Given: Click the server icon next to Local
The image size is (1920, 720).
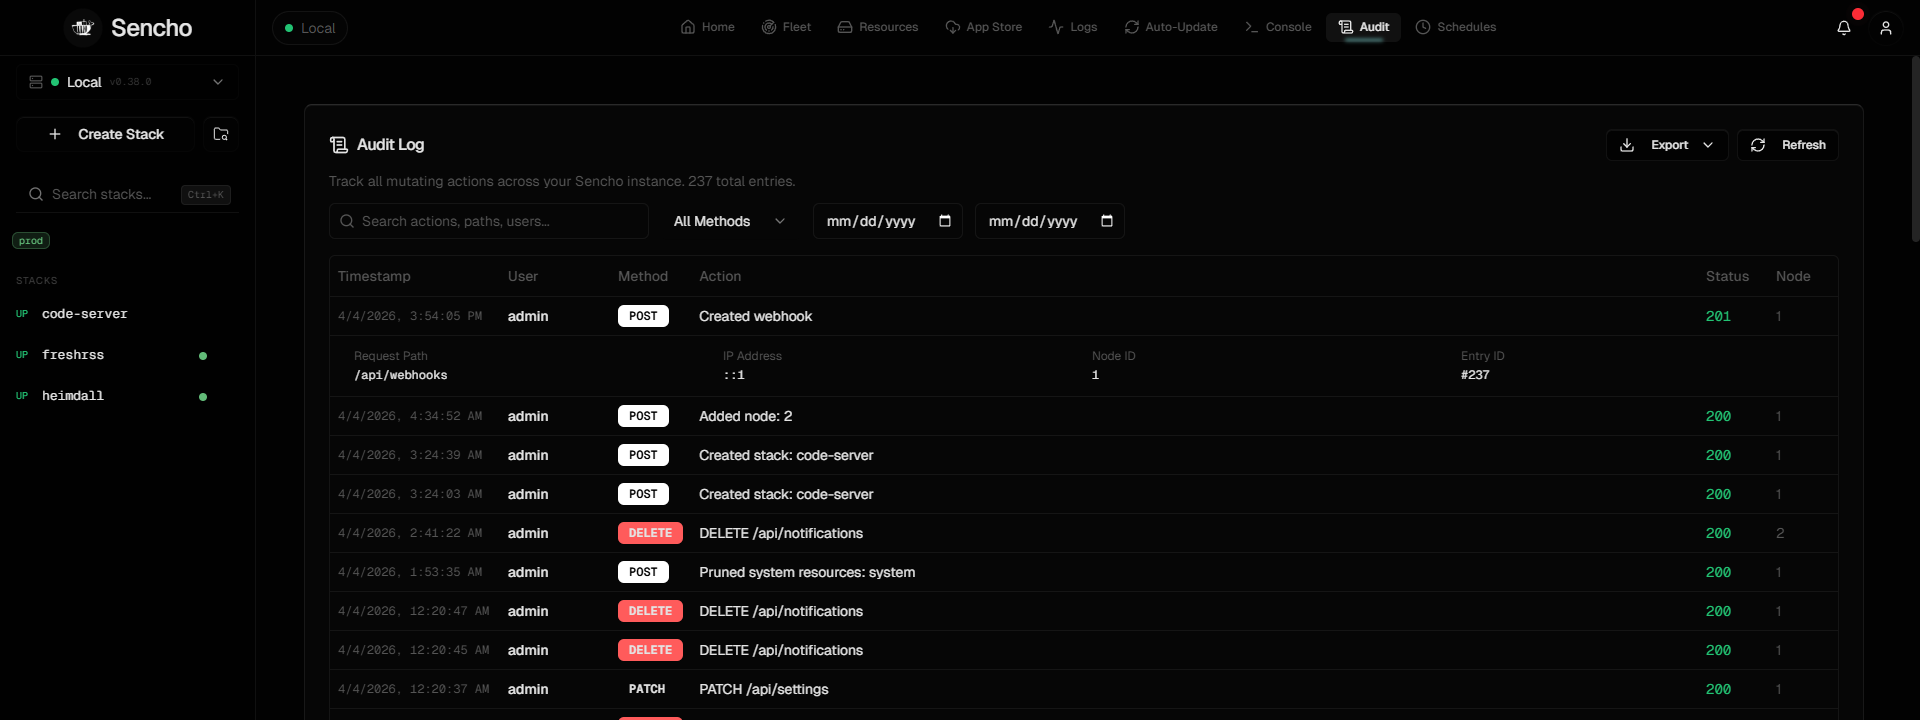Looking at the screenshot, I should (x=36, y=82).
